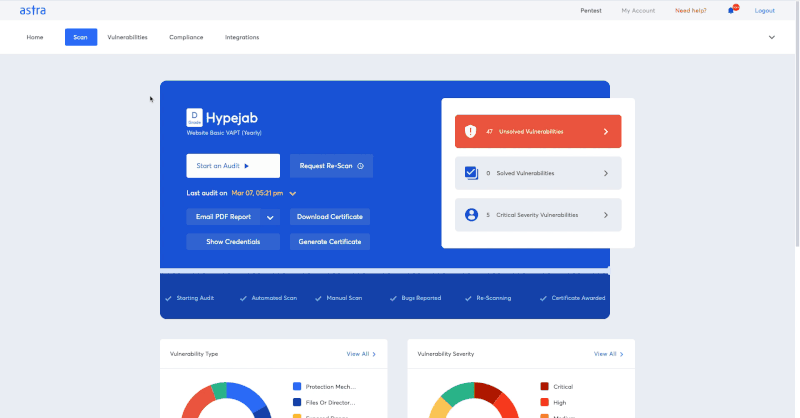The image size is (800, 418).
Task: Go to the Home tab
Action: 35,37
